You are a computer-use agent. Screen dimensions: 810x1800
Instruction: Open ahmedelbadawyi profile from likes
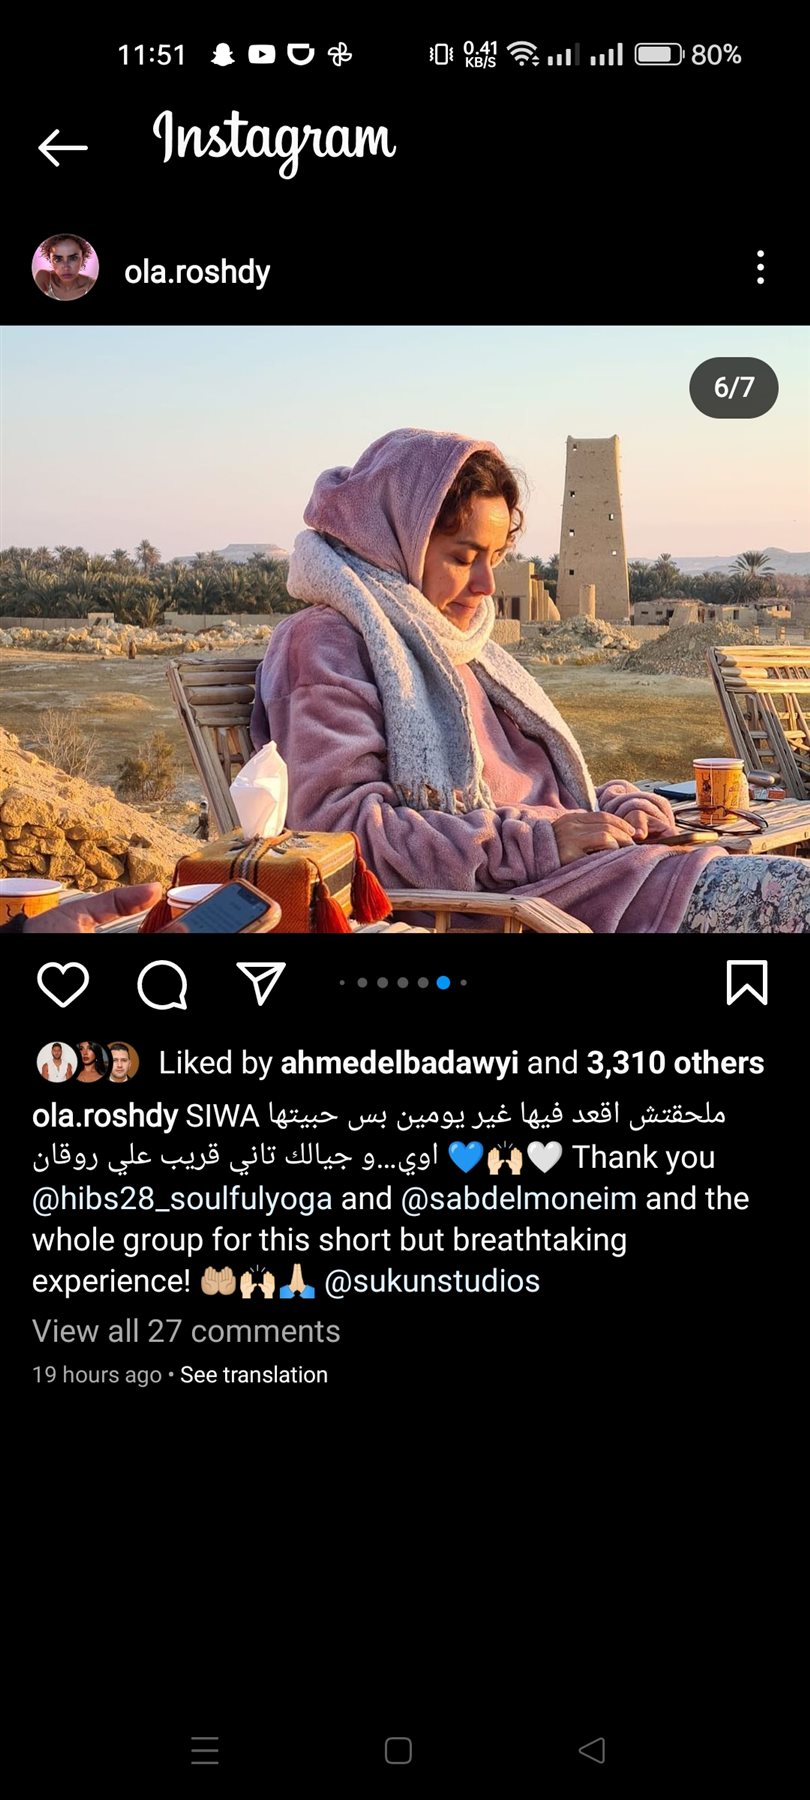click(399, 1062)
